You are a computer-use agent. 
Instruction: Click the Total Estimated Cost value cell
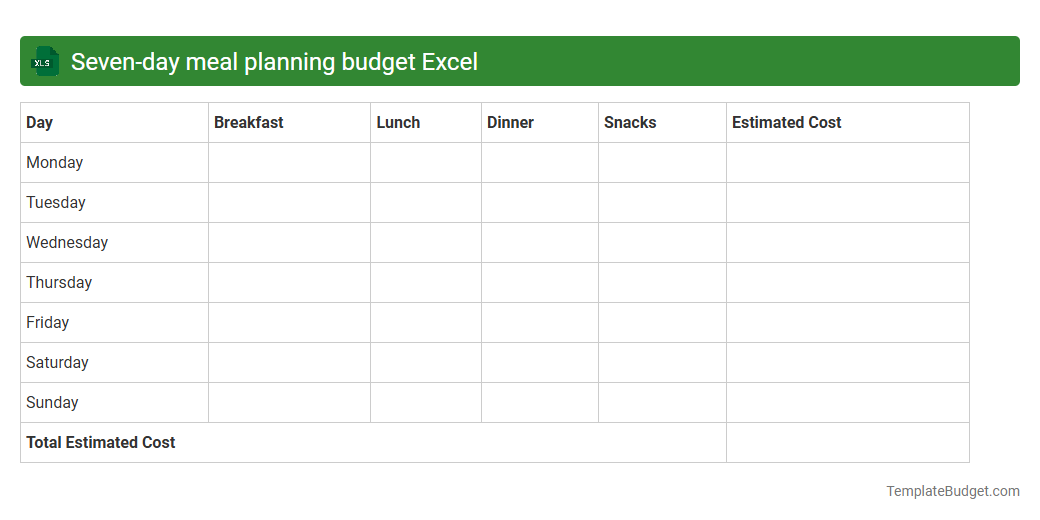coord(848,442)
